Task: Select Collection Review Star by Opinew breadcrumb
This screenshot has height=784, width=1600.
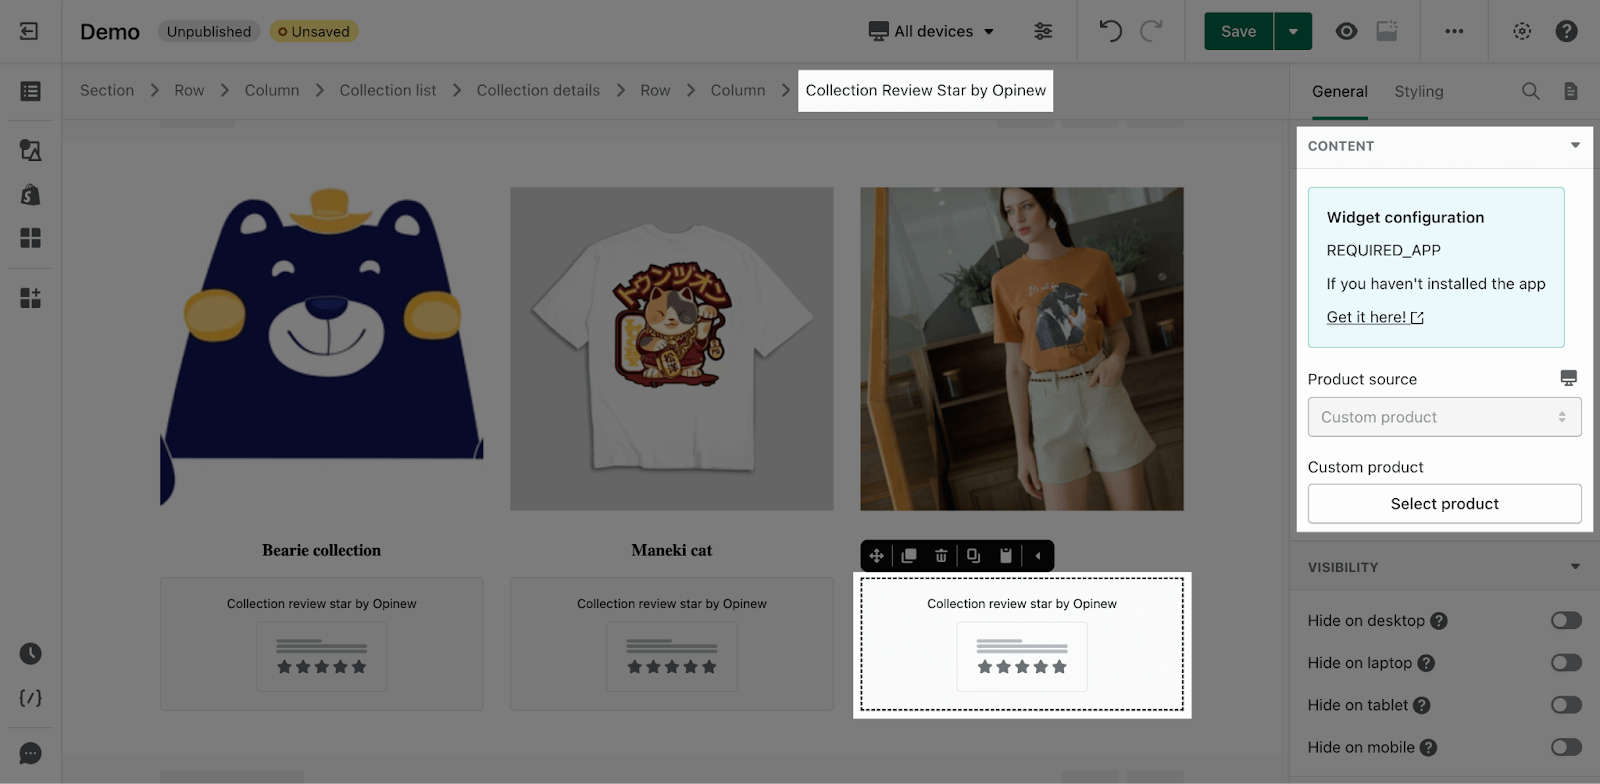Action: 925,90
